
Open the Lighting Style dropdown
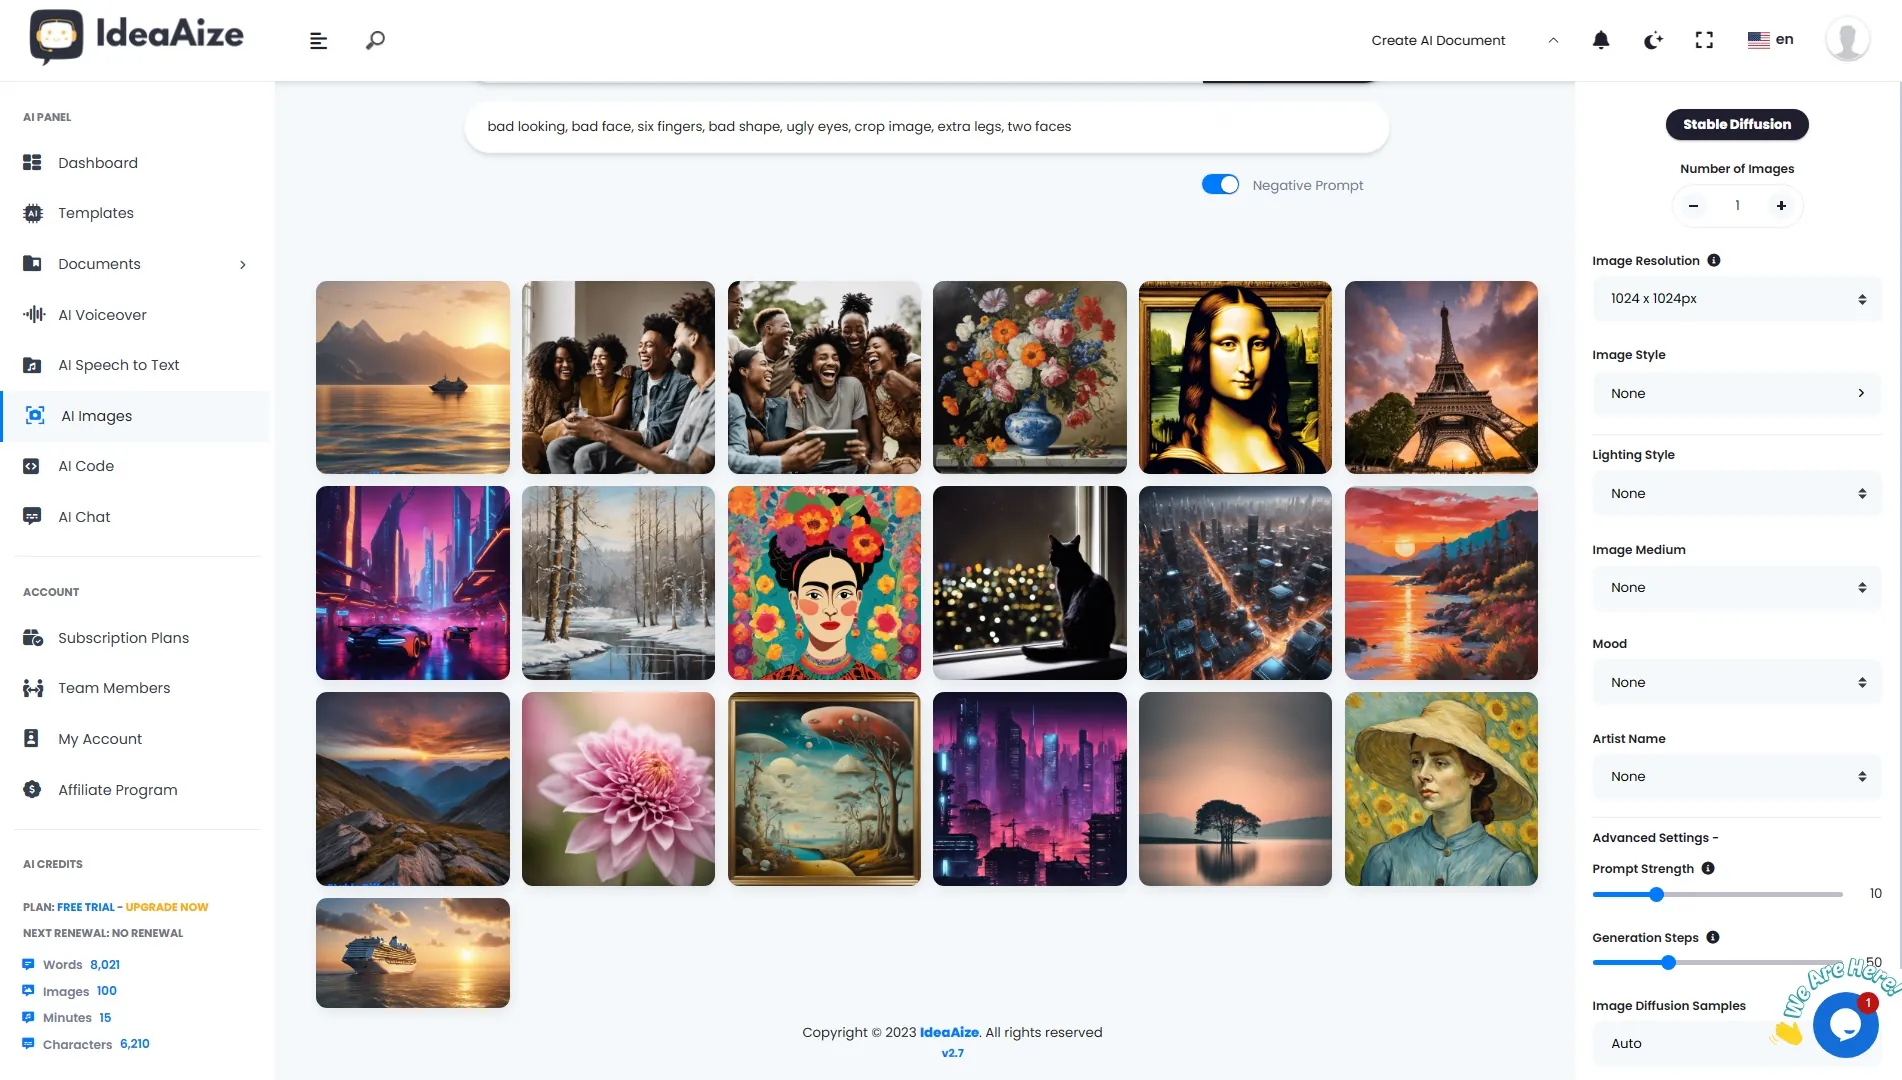pos(1736,493)
